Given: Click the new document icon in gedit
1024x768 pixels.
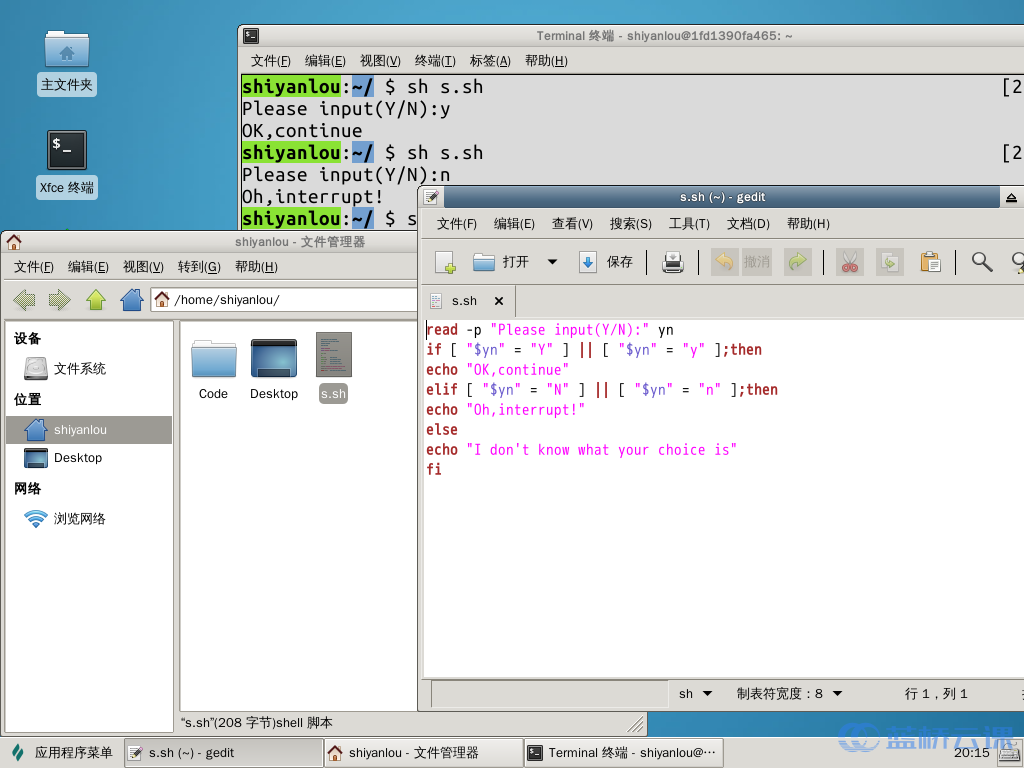Looking at the screenshot, I should click(445, 263).
